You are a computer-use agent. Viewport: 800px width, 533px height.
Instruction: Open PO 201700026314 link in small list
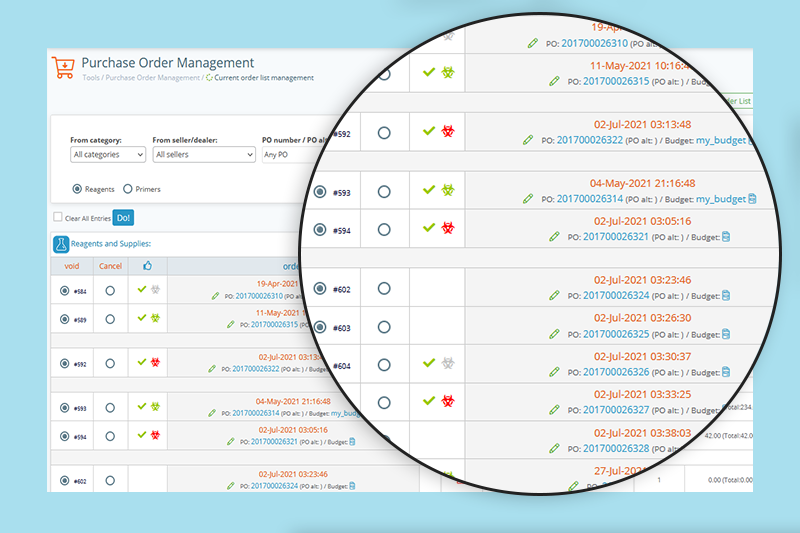tap(256, 413)
